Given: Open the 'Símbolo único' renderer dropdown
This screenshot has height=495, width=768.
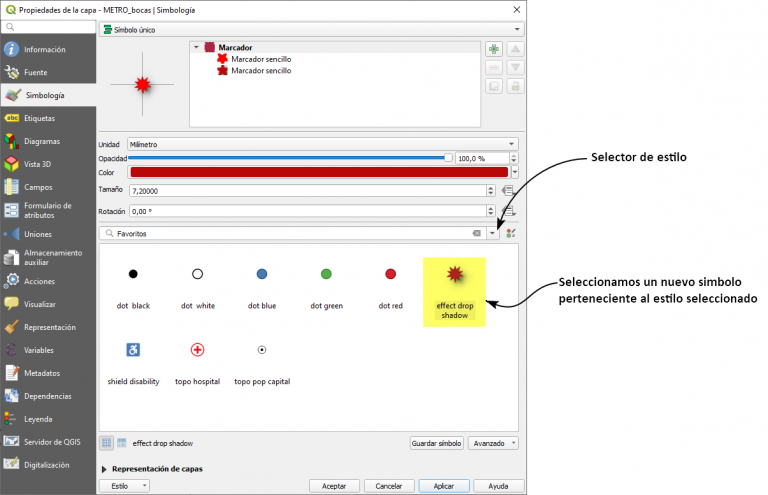Looking at the screenshot, I should [311, 29].
